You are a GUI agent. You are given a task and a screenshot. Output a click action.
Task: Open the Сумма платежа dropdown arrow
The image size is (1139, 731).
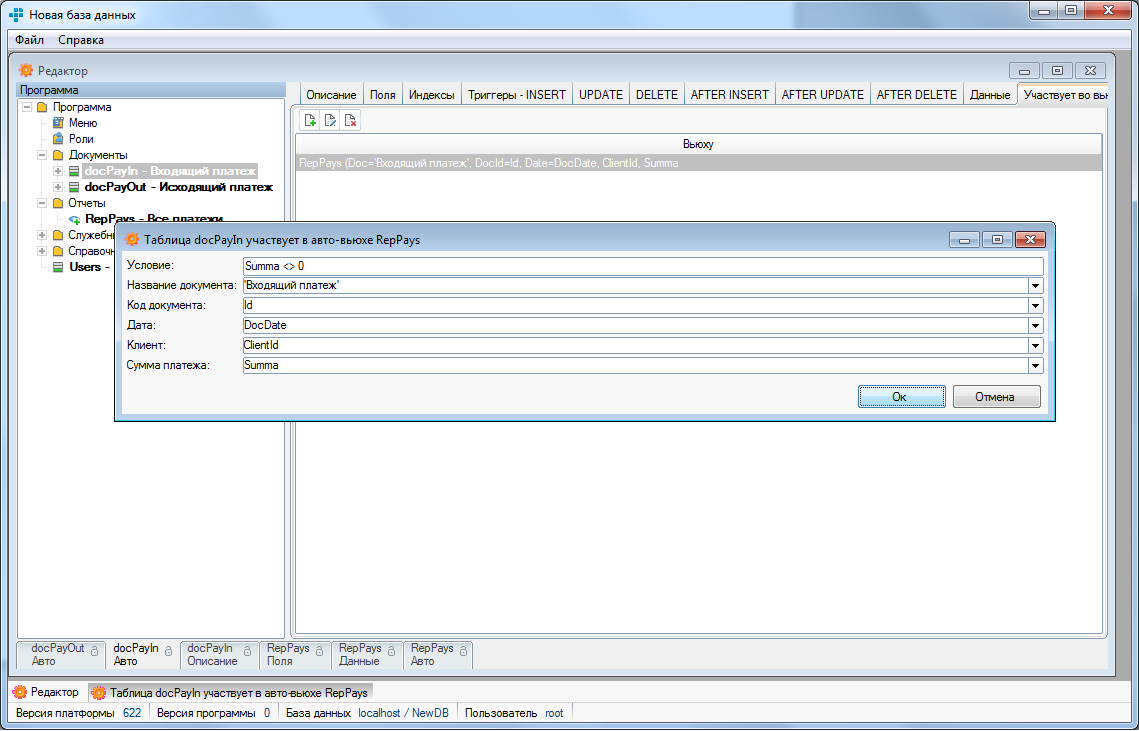[1036, 366]
